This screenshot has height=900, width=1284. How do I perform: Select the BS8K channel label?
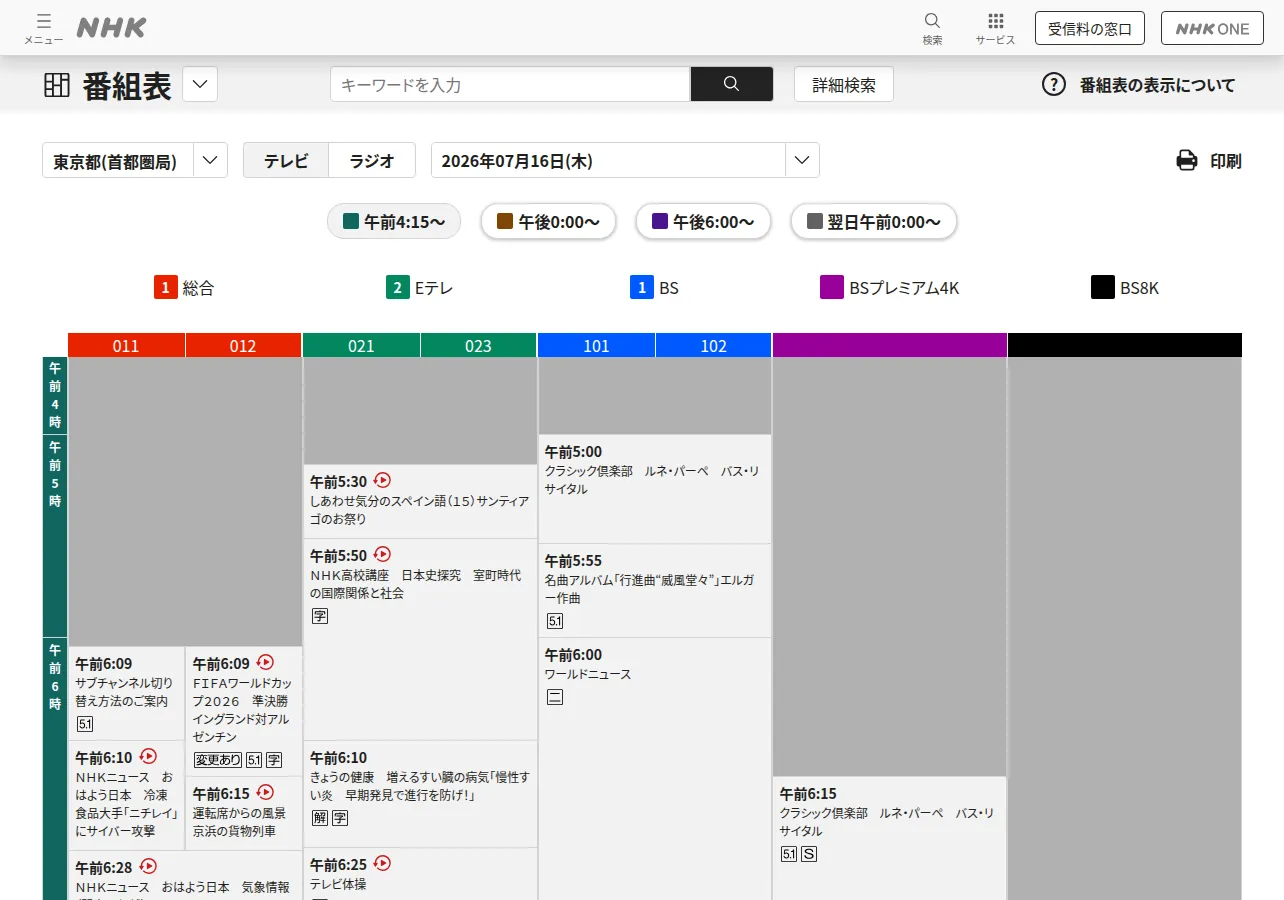(1125, 288)
